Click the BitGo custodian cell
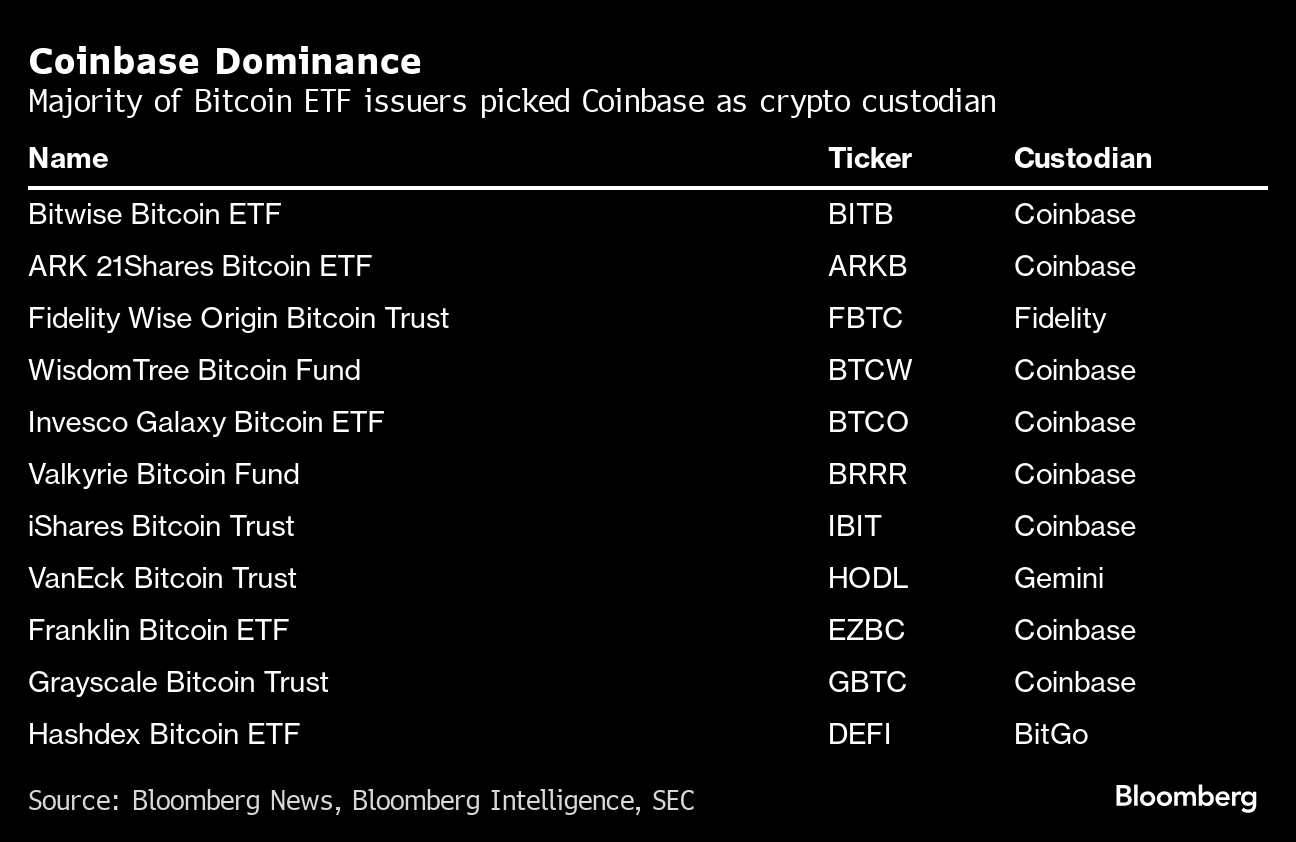The height and width of the screenshot is (842, 1296). pos(1050,734)
